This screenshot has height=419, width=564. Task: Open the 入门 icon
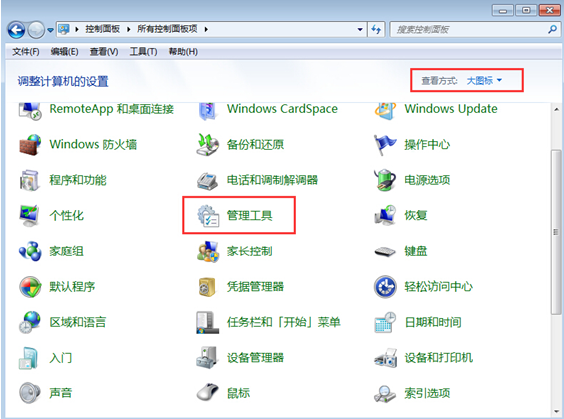28,358
